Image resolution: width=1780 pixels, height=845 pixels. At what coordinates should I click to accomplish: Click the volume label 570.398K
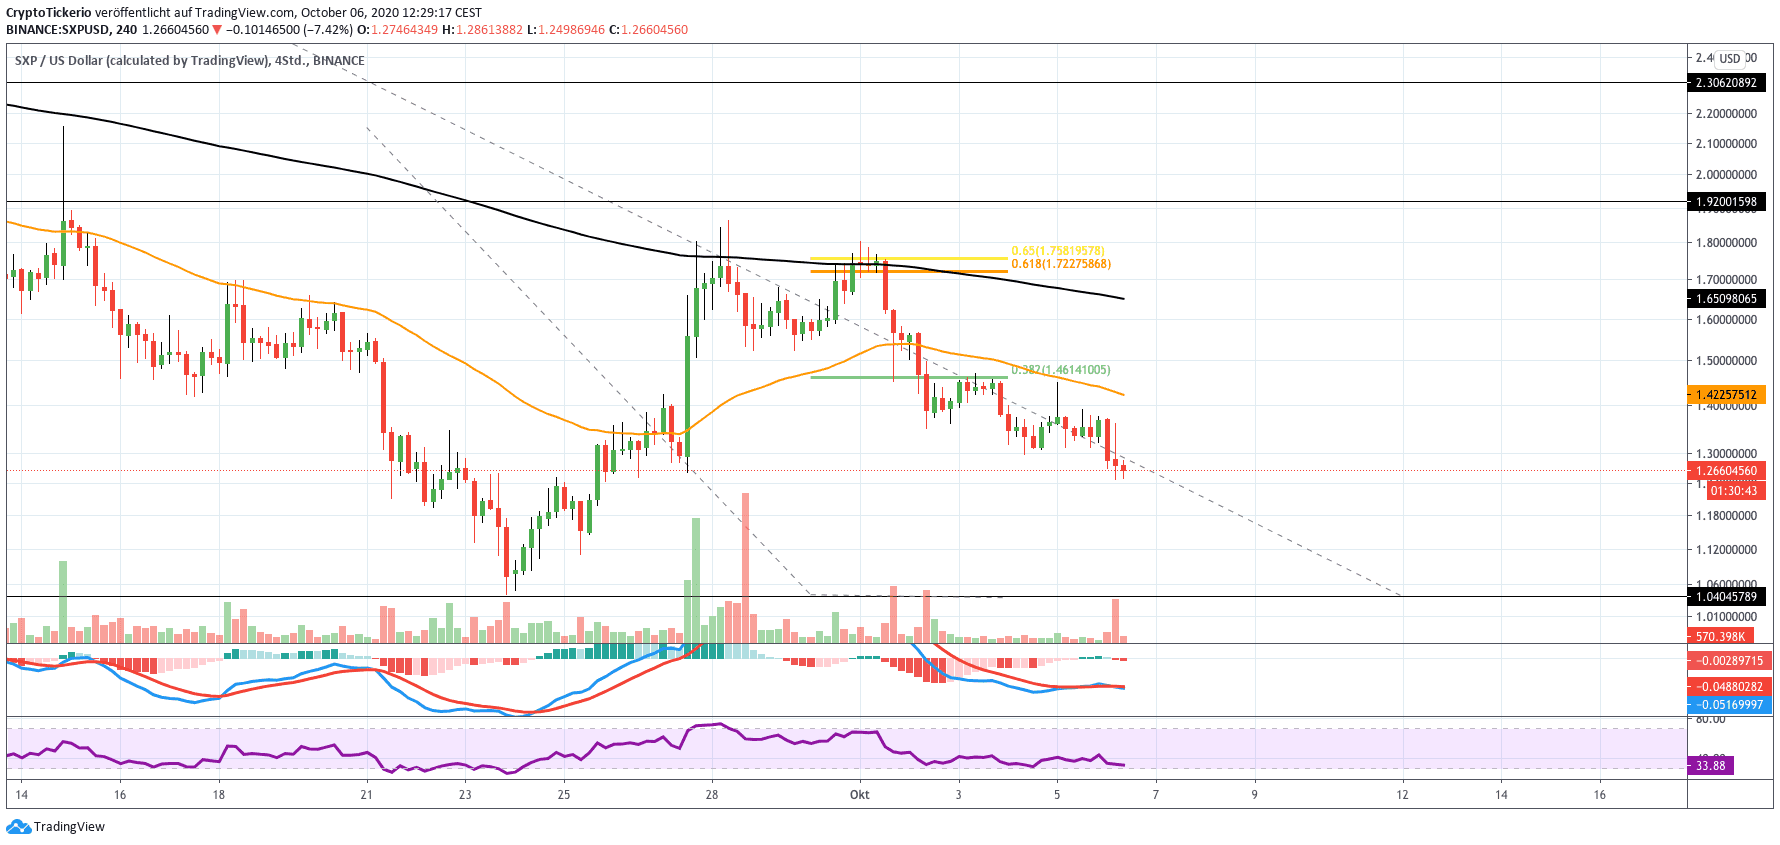click(1721, 637)
